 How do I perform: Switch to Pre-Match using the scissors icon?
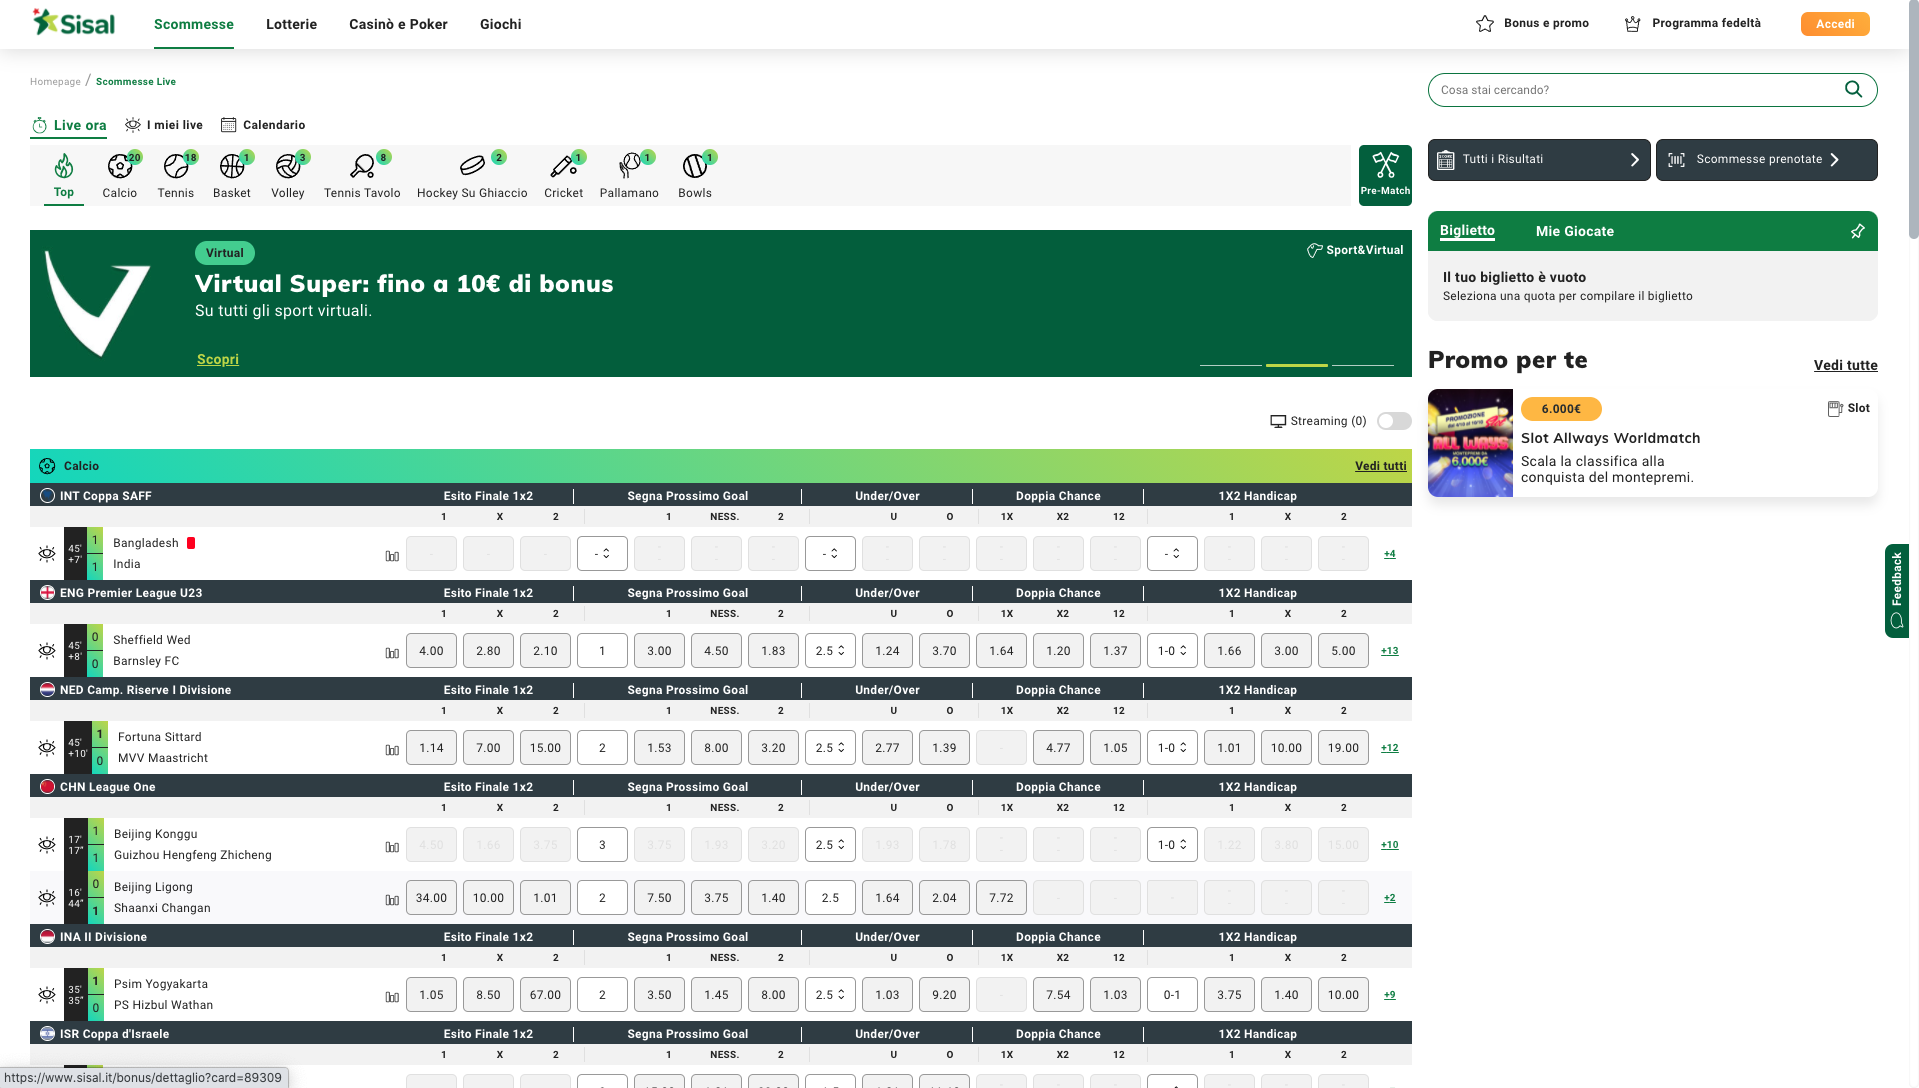tap(1384, 168)
